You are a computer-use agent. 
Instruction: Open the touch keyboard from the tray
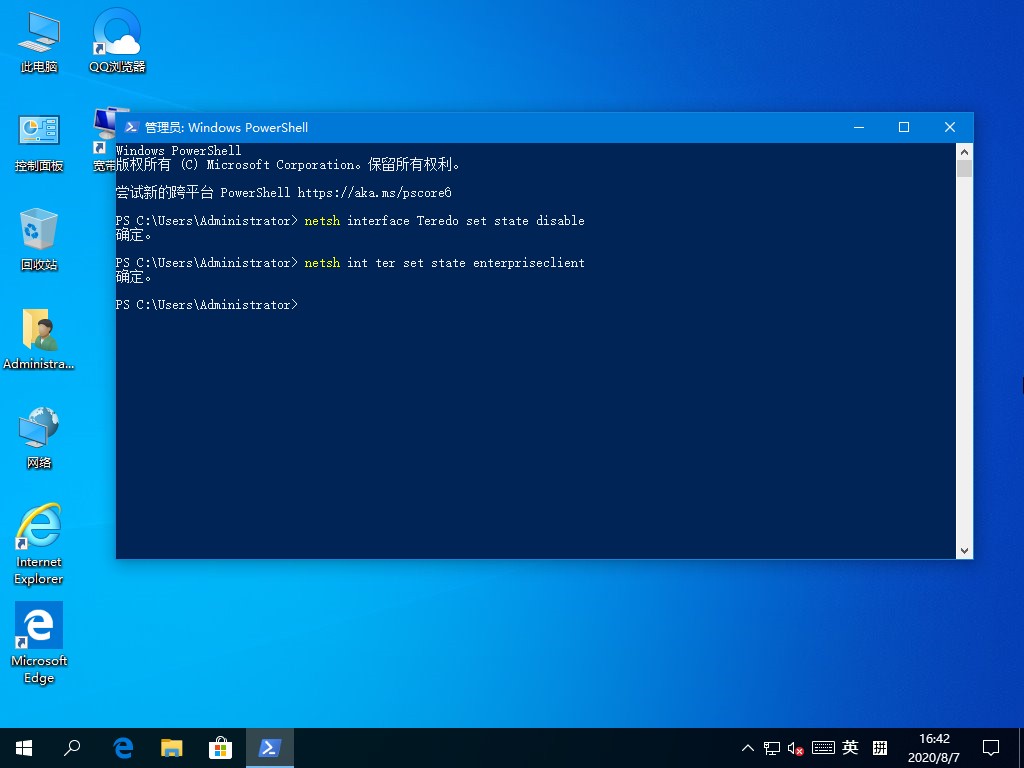coord(822,747)
